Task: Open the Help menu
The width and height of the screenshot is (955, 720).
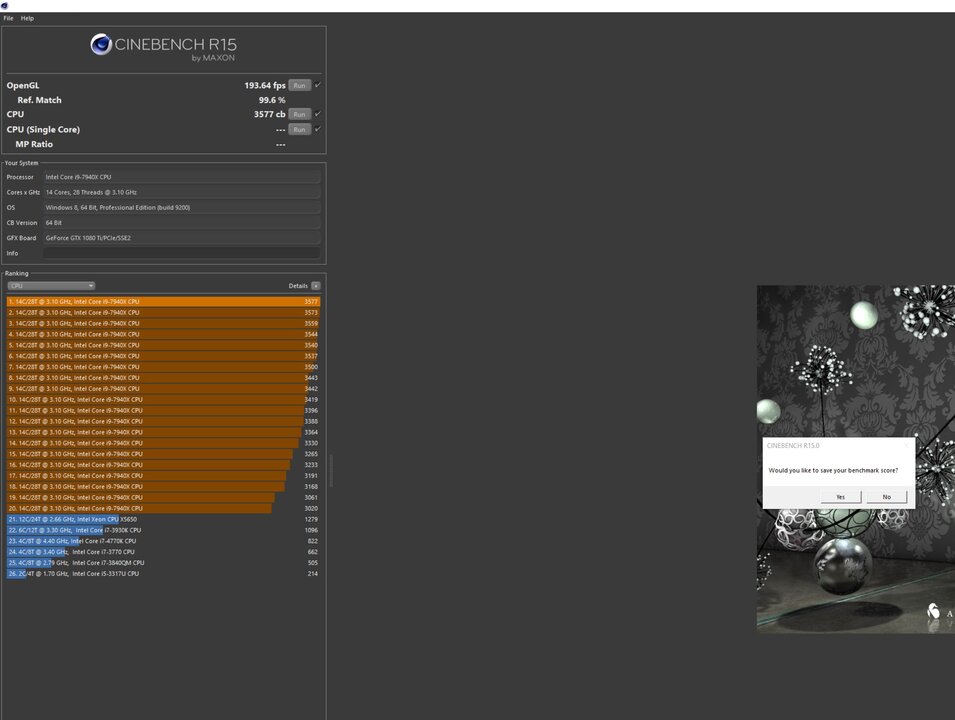Action: [27, 18]
